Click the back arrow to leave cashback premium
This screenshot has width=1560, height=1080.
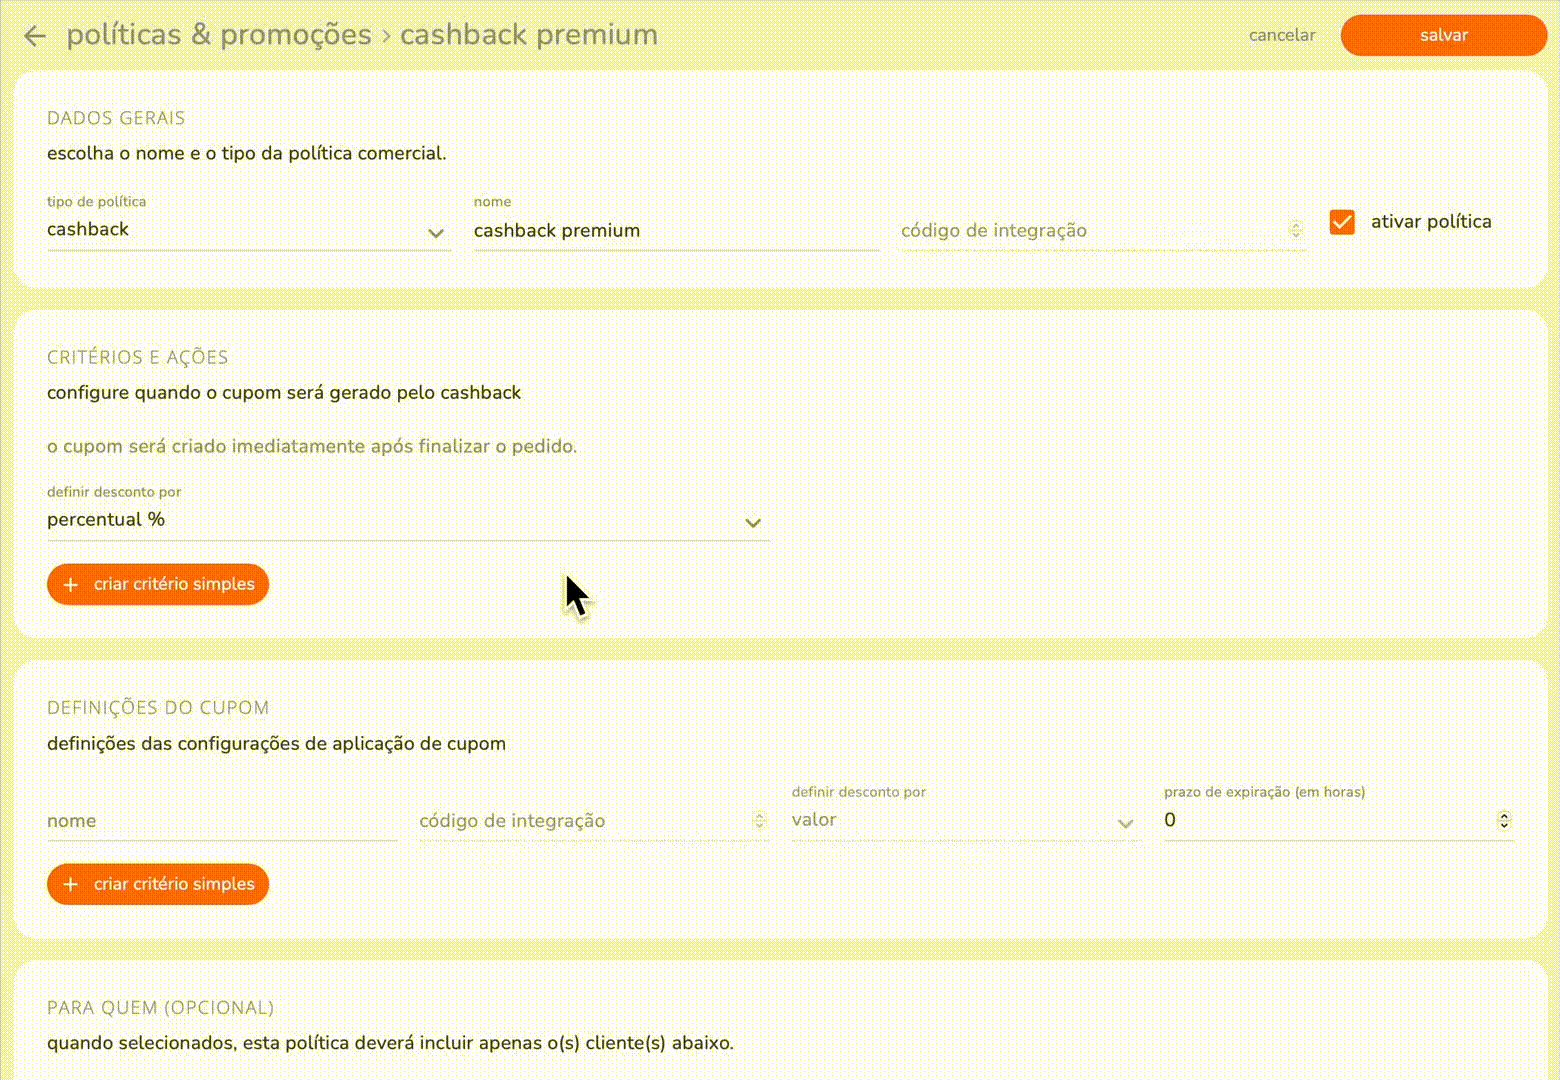(x=34, y=35)
